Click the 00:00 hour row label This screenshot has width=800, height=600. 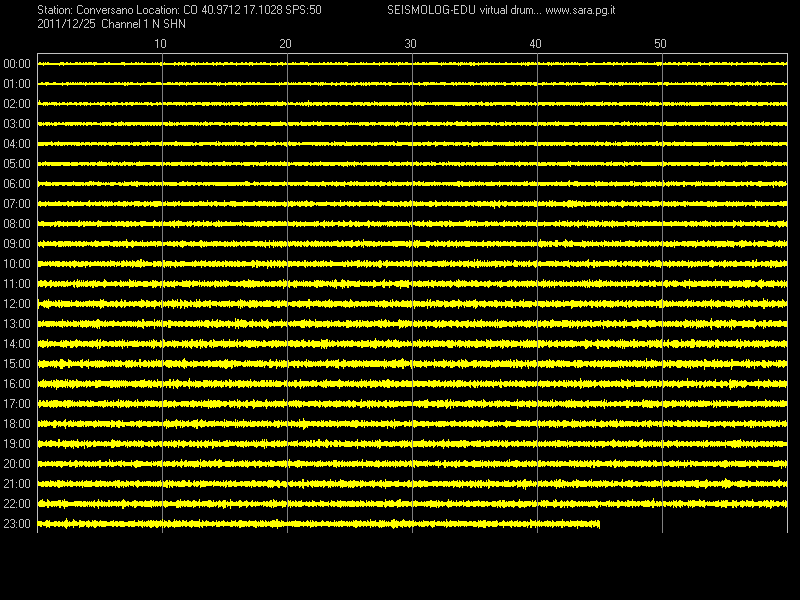coord(17,64)
